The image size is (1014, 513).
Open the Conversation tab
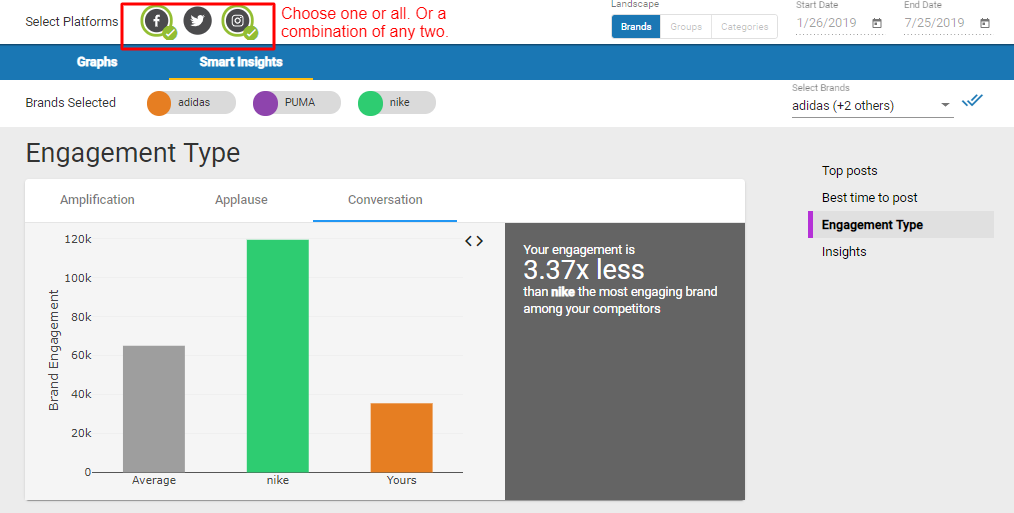385,200
